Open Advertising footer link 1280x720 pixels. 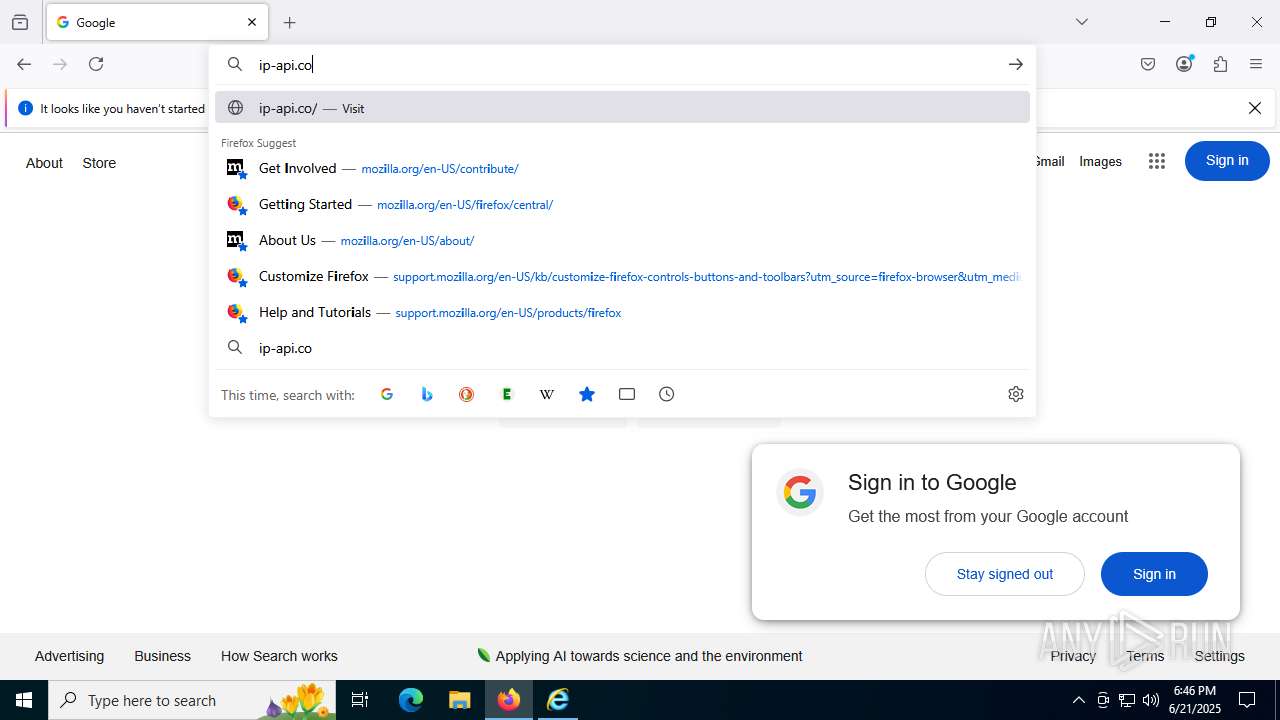(69, 656)
